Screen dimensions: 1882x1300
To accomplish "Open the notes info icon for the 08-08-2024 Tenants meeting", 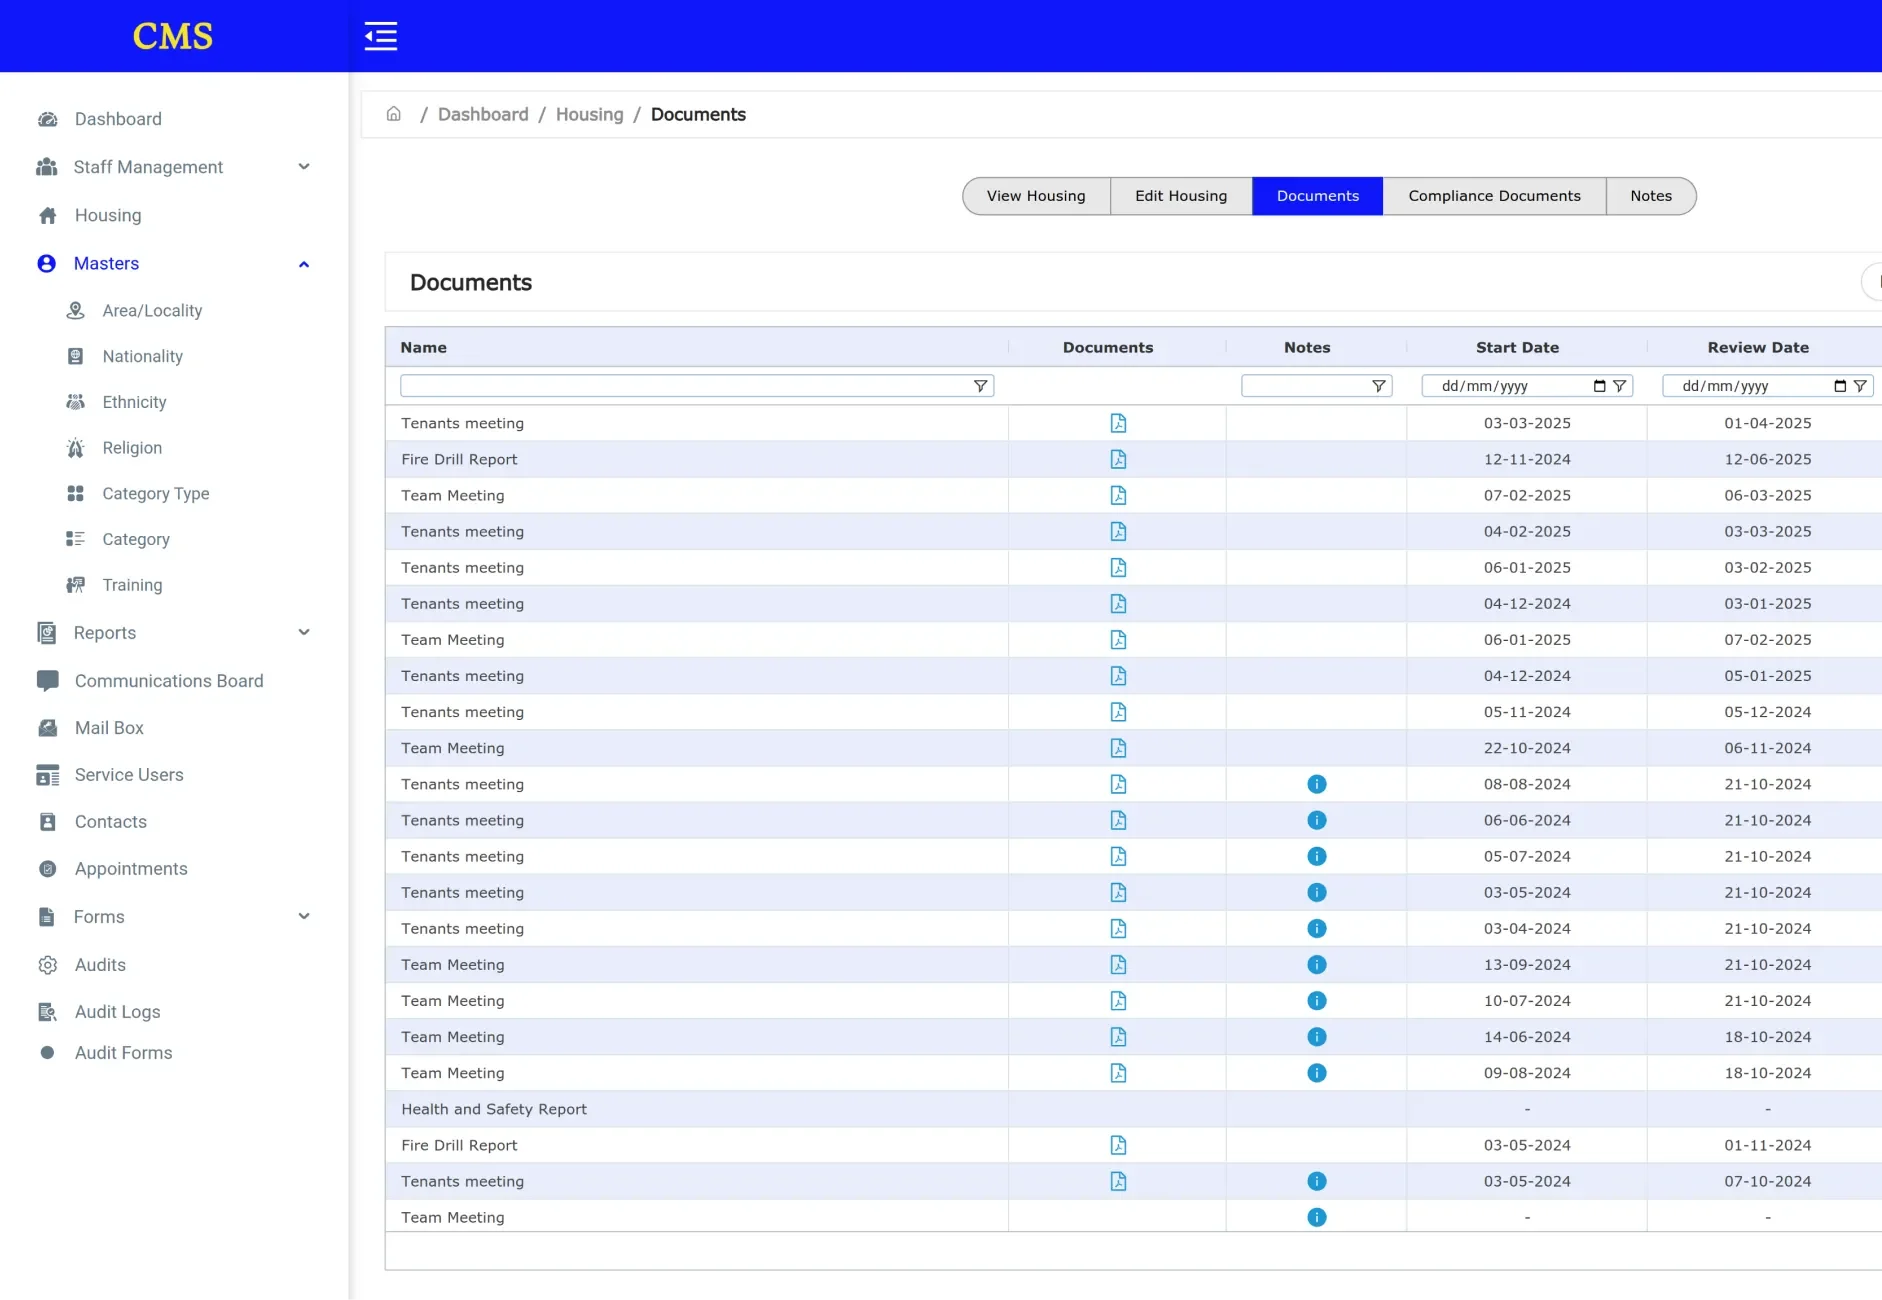I will (1316, 784).
